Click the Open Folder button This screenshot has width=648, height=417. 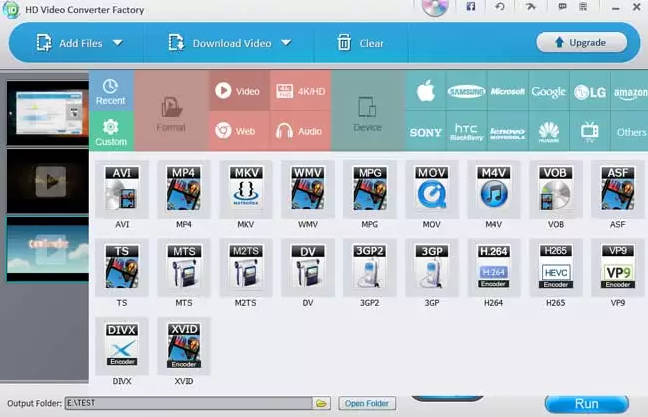pyautogui.click(x=366, y=404)
